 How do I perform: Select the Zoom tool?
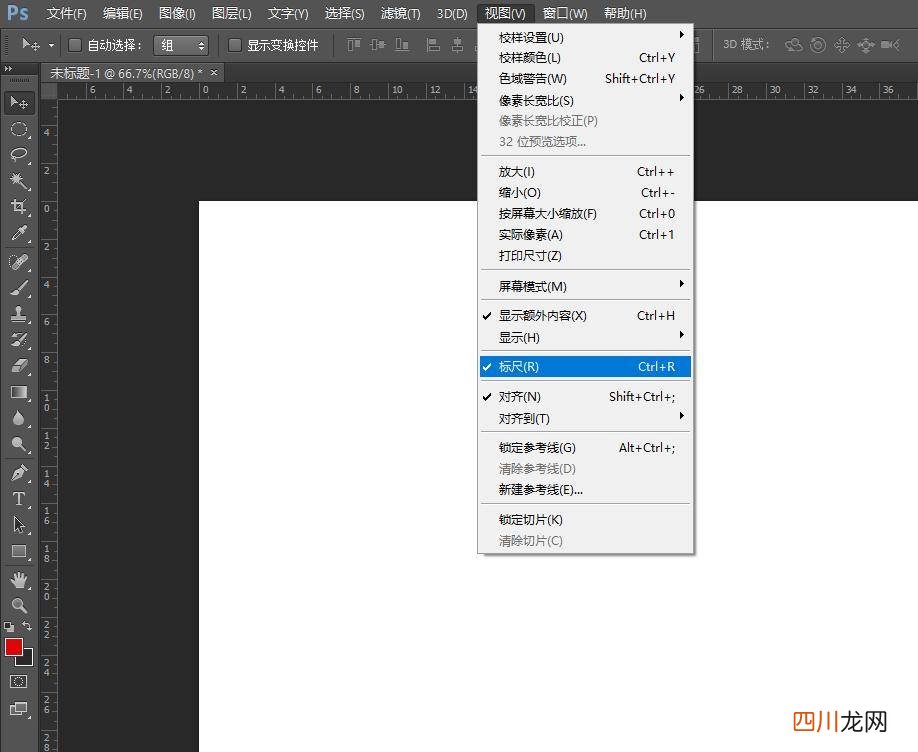click(19, 605)
